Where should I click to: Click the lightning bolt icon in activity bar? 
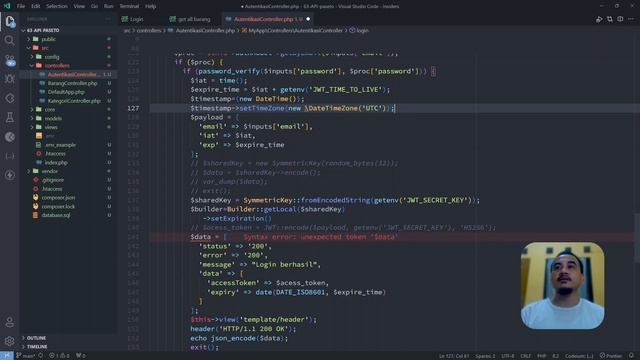[10, 175]
